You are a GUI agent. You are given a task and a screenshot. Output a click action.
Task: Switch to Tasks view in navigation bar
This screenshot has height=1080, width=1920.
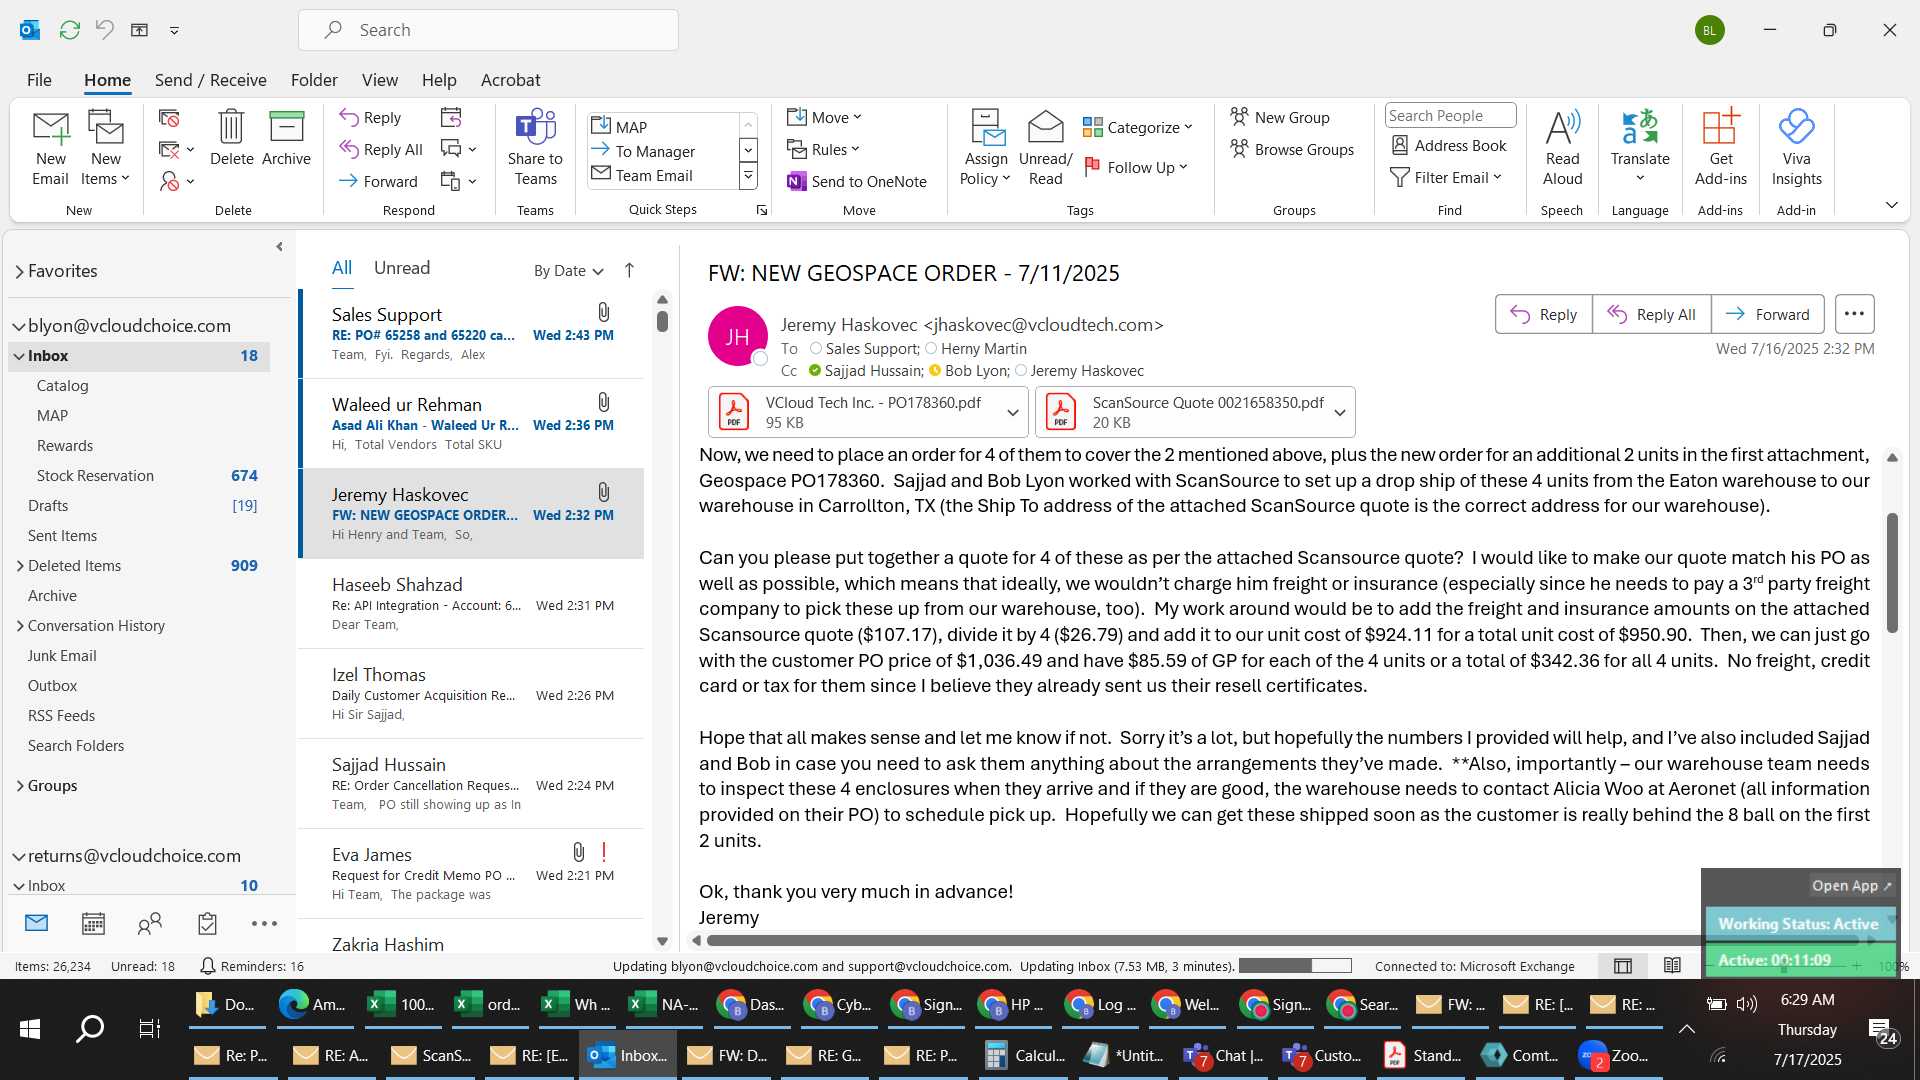tap(207, 924)
